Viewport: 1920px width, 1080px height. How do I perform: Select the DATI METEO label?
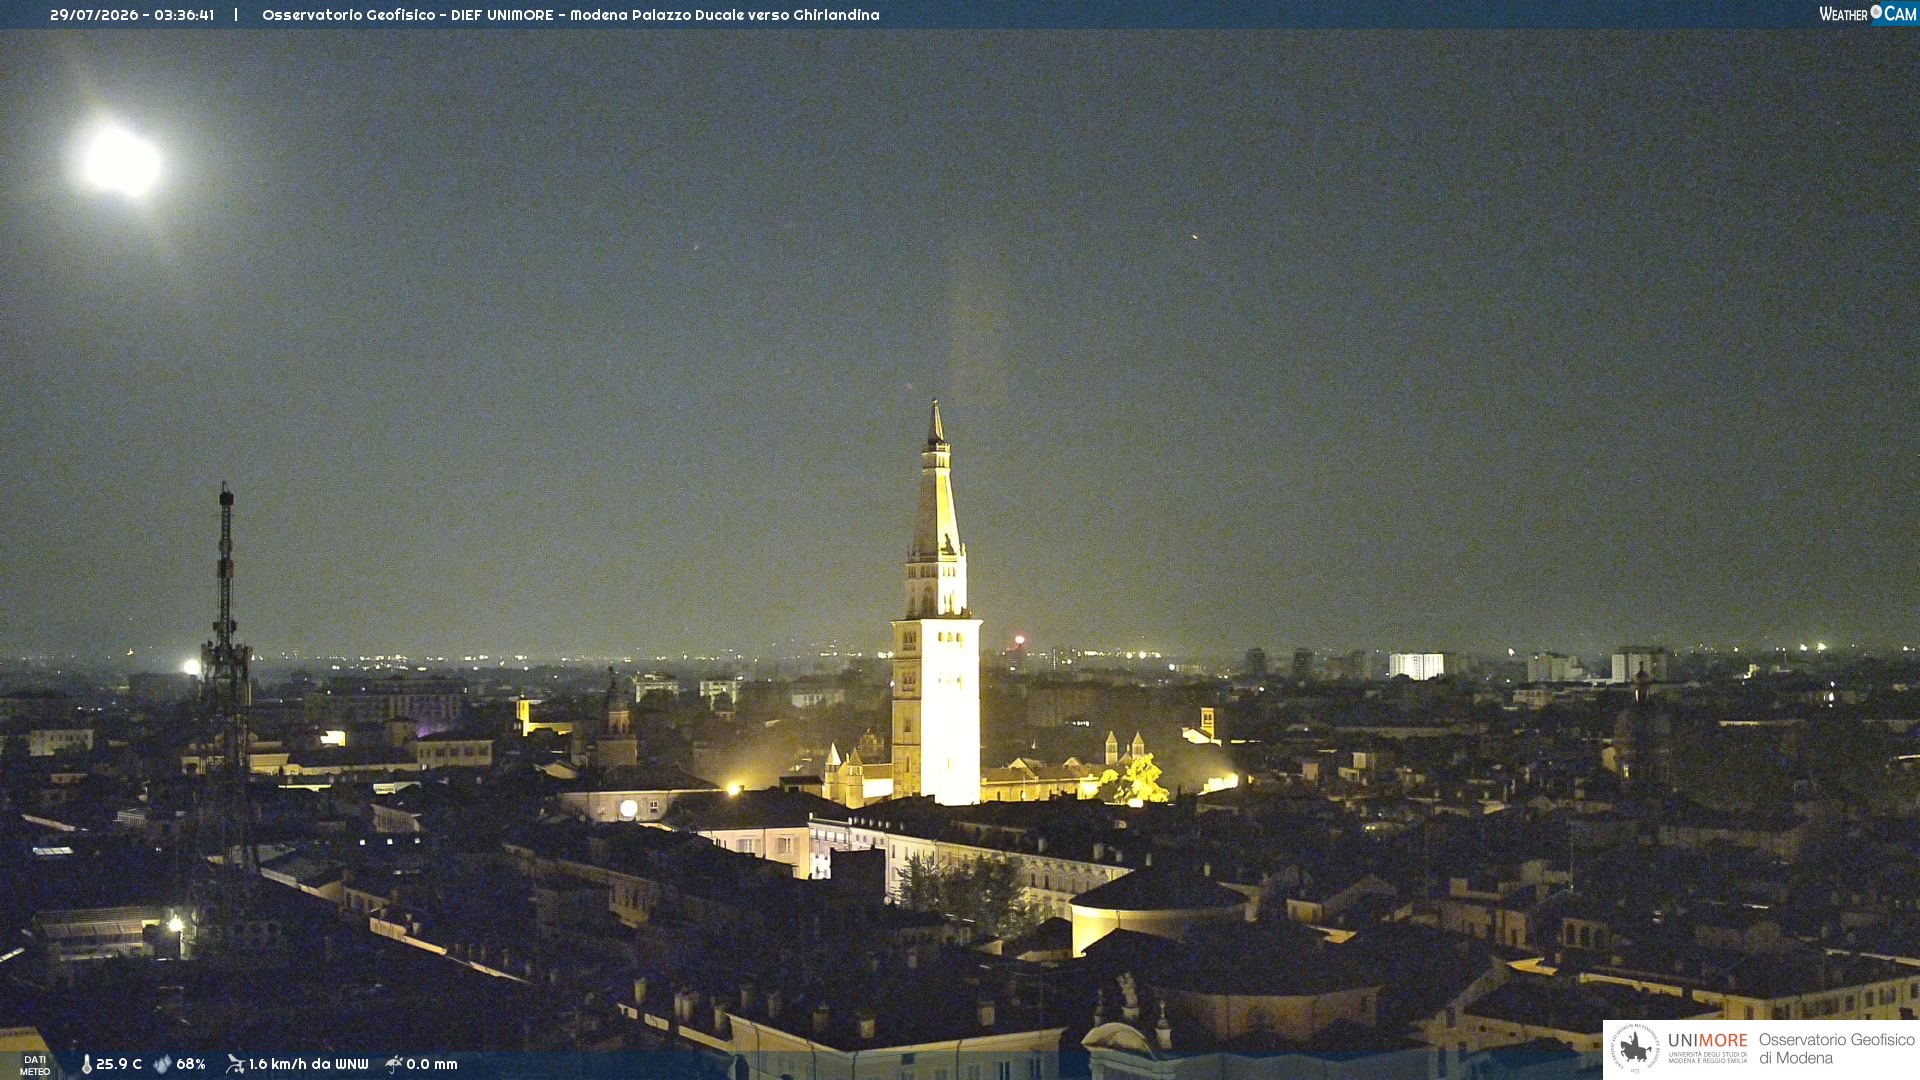[x=35, y=1065]
